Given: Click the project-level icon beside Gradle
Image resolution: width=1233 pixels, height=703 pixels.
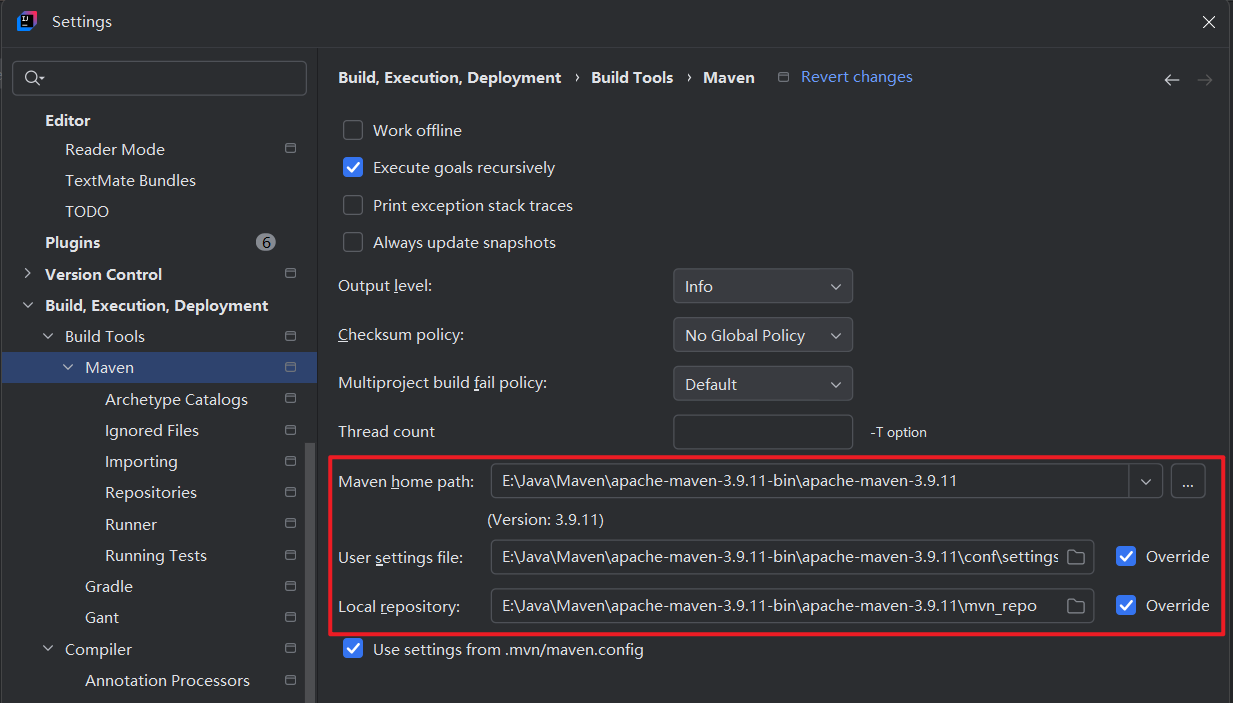Looking at the screenshot, I should (x=290, y=586).
